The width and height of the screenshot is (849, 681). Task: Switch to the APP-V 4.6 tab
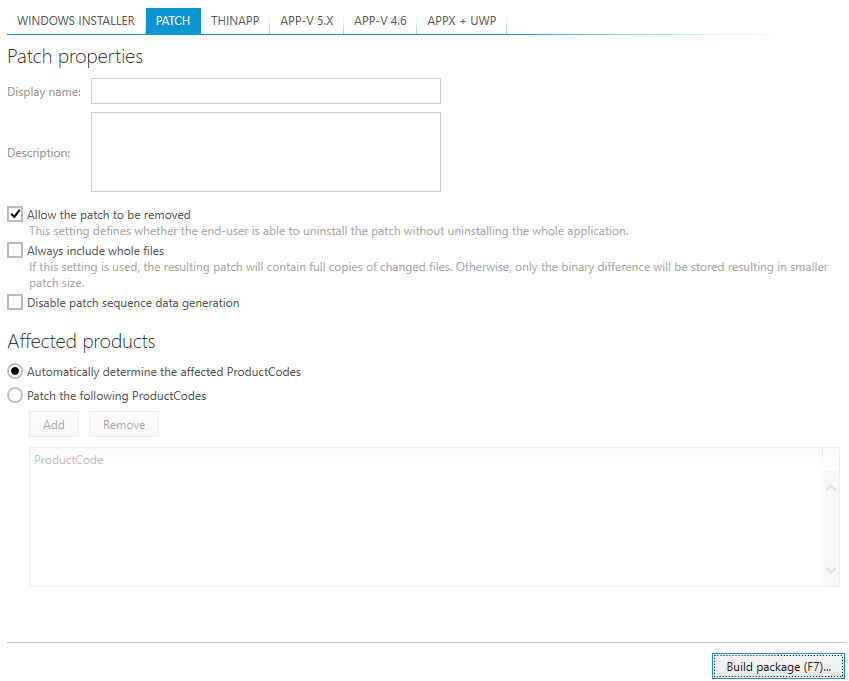[380, 21]
